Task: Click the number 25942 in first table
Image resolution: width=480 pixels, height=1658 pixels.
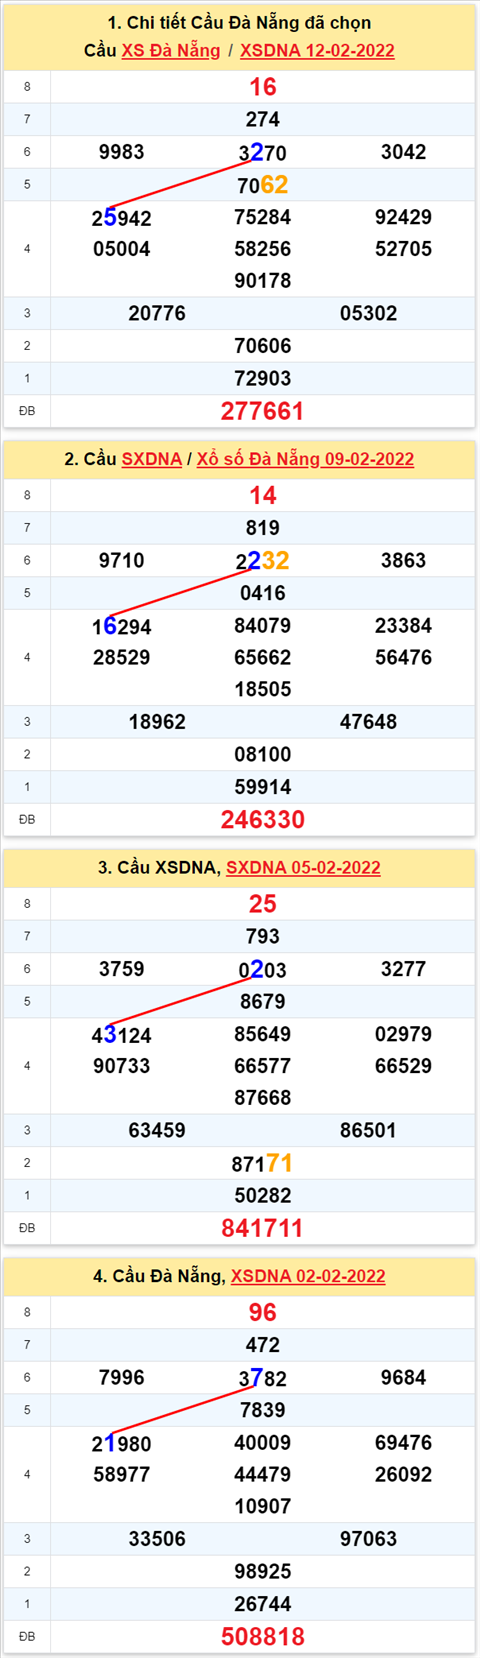Action: coord(121,218)
